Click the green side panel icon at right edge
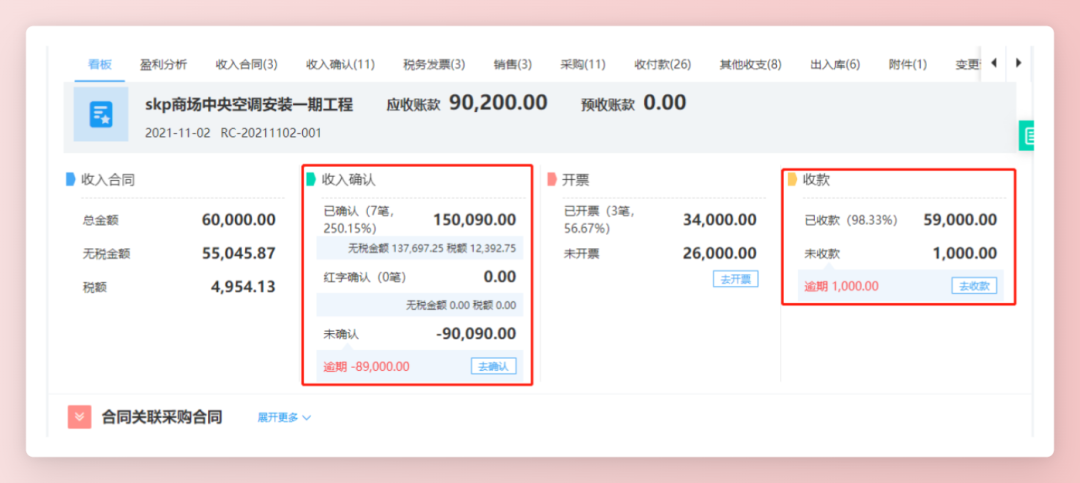Viewport: 1080px width, 483px height. click(x=1027, y=136)
